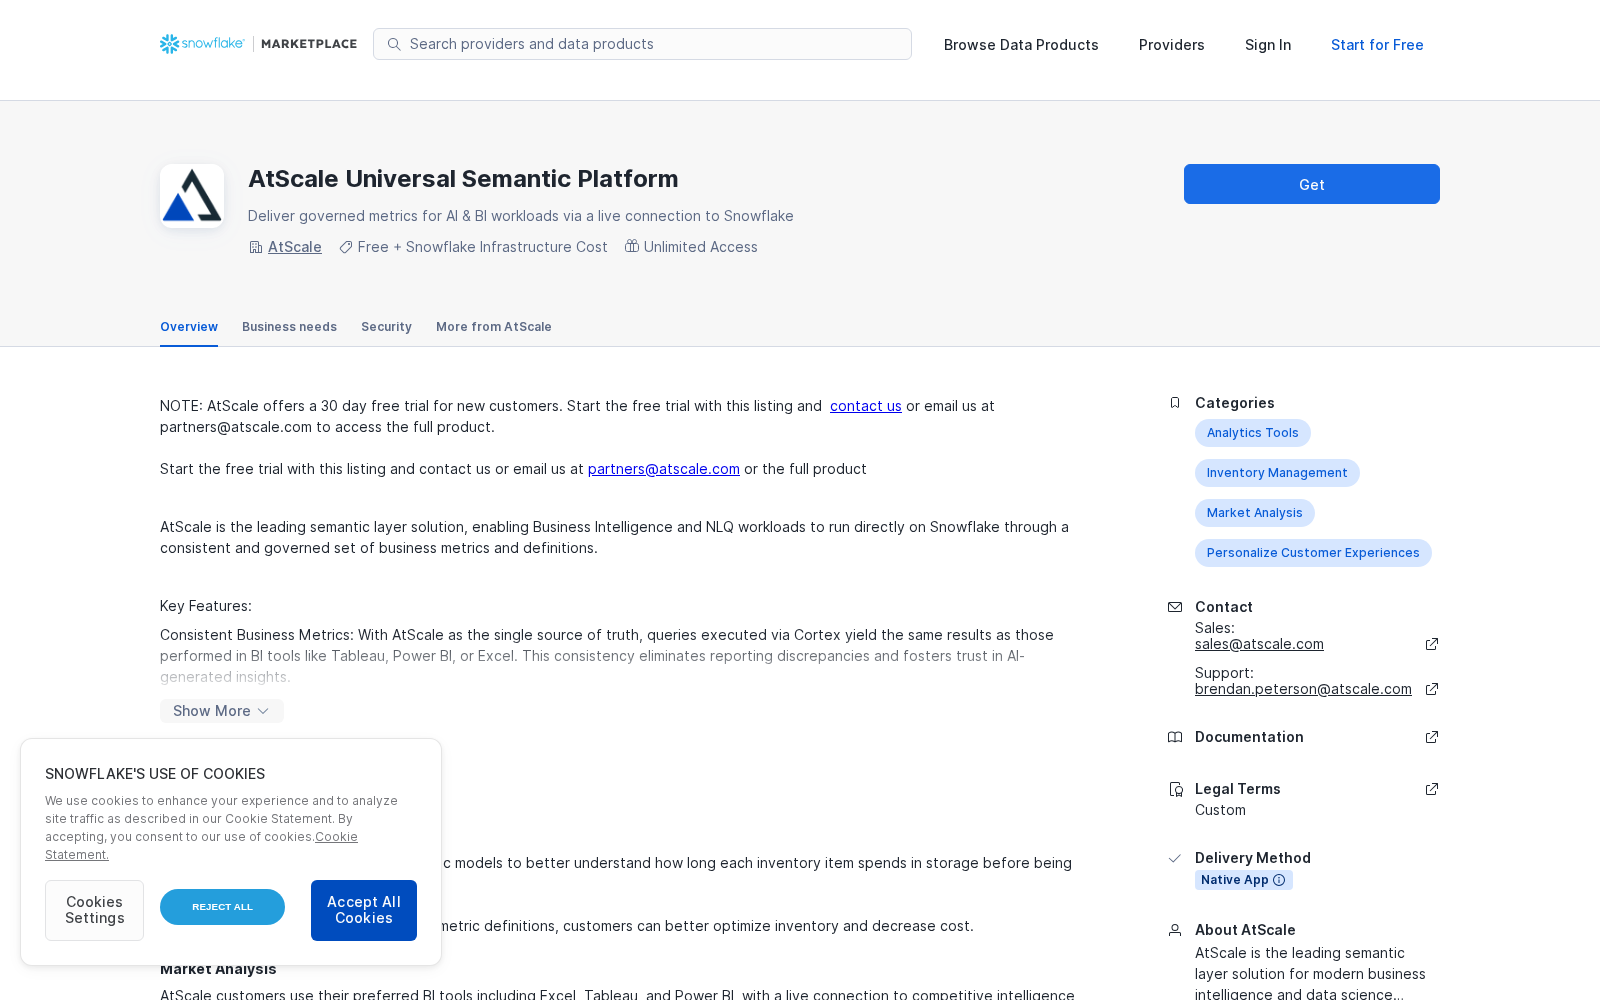Click the 'About AtScale' heading
1600x1000 pixels.
tap(1245, 930)
